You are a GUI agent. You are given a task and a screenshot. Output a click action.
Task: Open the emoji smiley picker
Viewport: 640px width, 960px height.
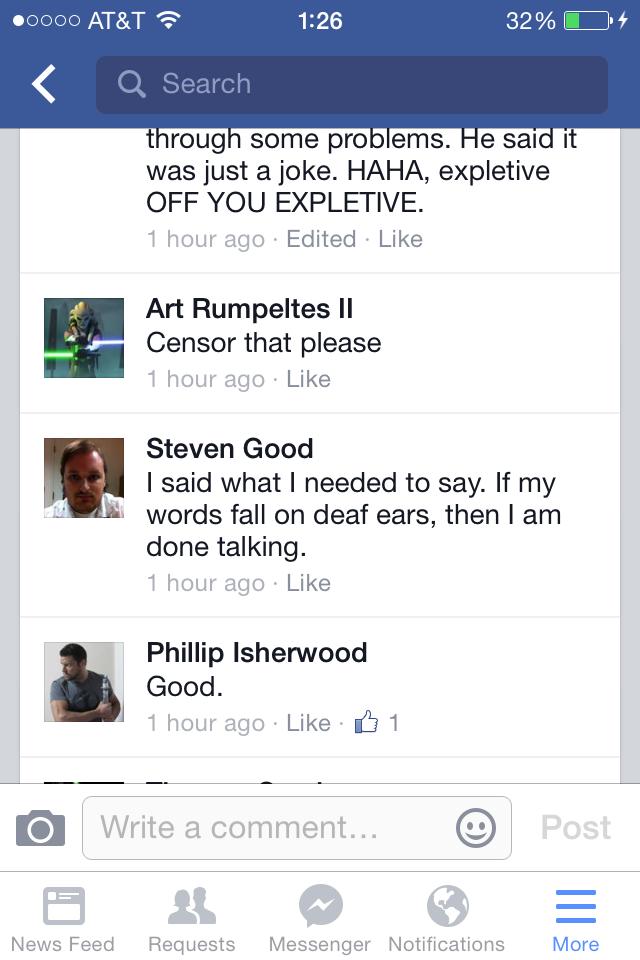(x=476, y=828)
